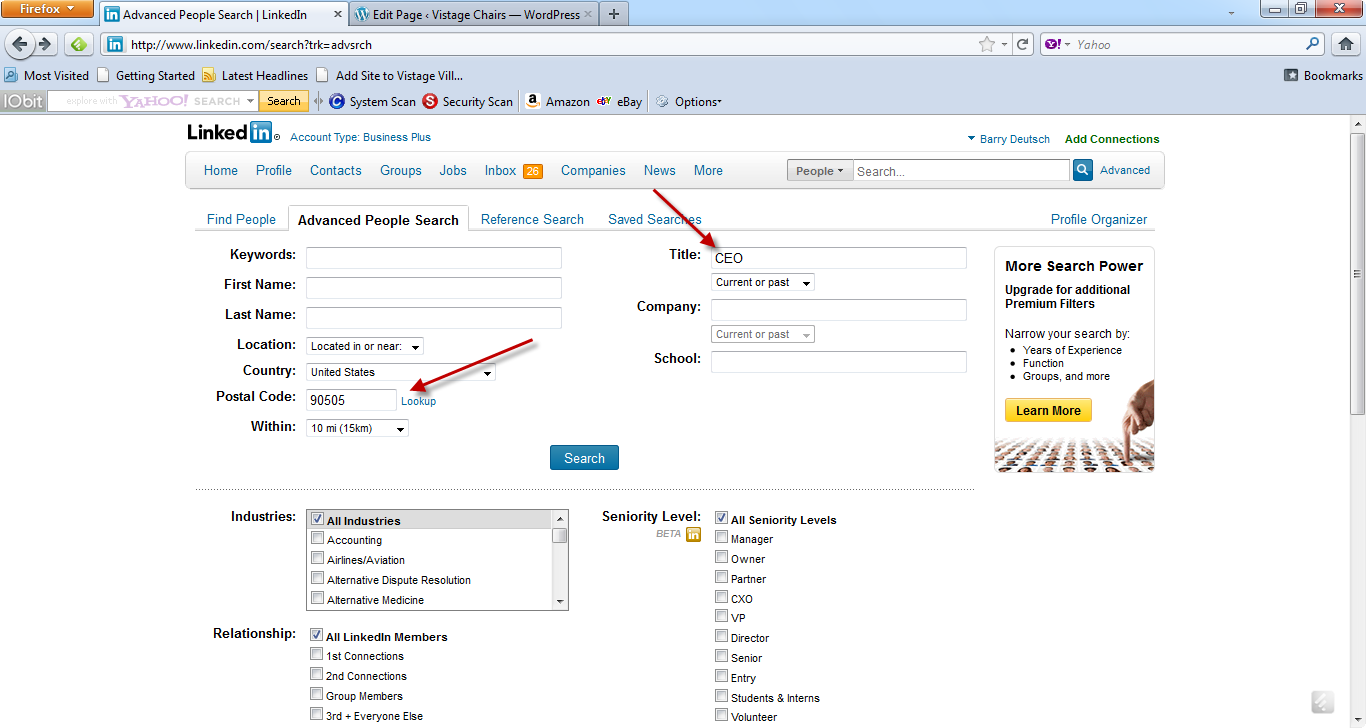Click the blue Search button
The image size is (1366, 728).
(584, 458)
